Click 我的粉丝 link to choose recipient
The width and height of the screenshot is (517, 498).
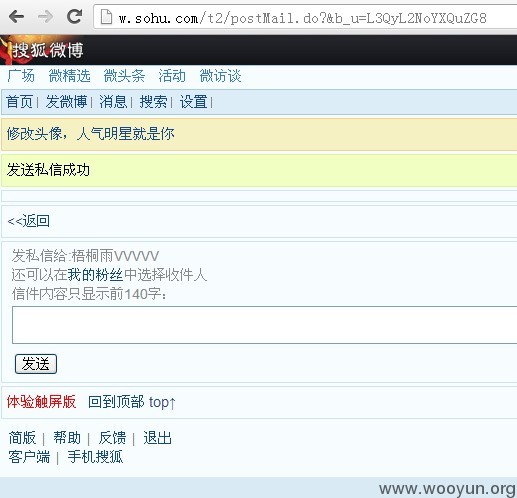[x=95, y=275]
